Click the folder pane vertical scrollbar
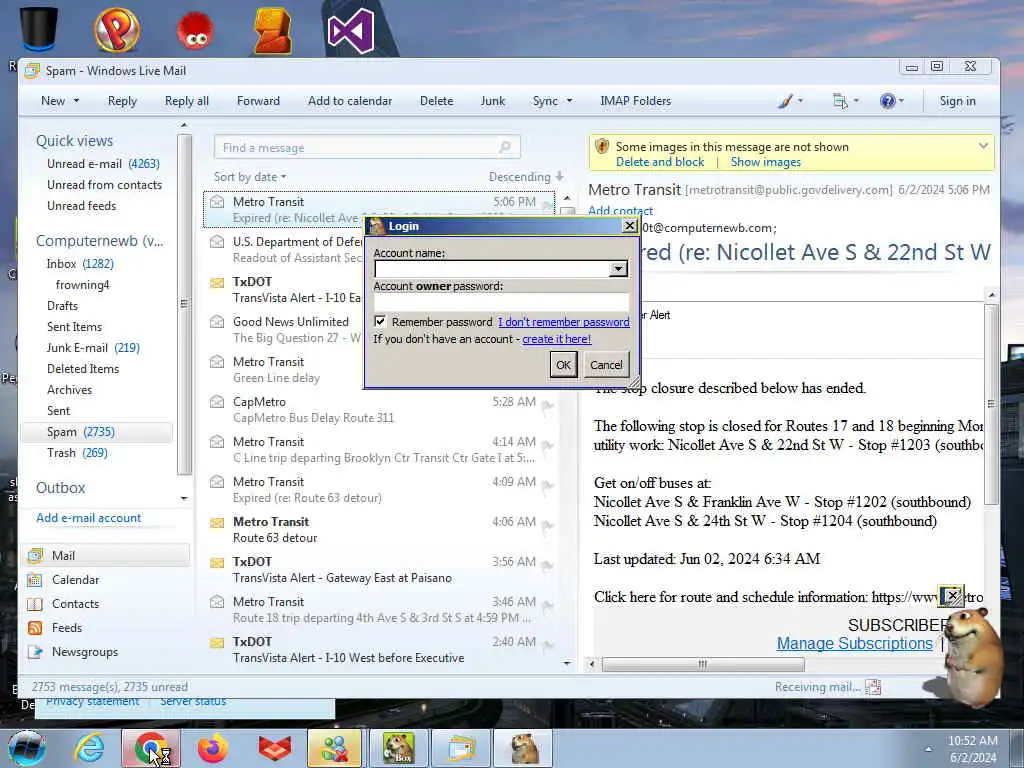This screenshot has width=1024, height=768. pyautogui.click(x=184, y=304)
